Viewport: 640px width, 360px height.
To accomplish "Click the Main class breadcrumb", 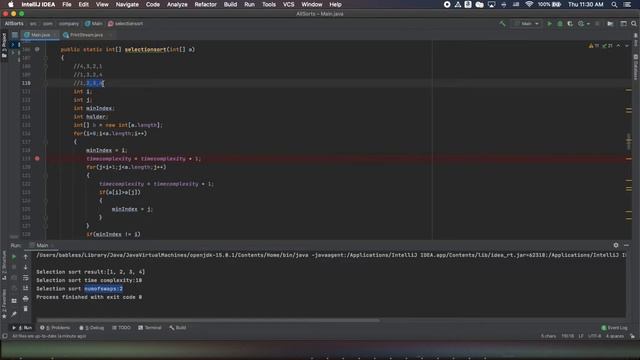I will point(94,24).
